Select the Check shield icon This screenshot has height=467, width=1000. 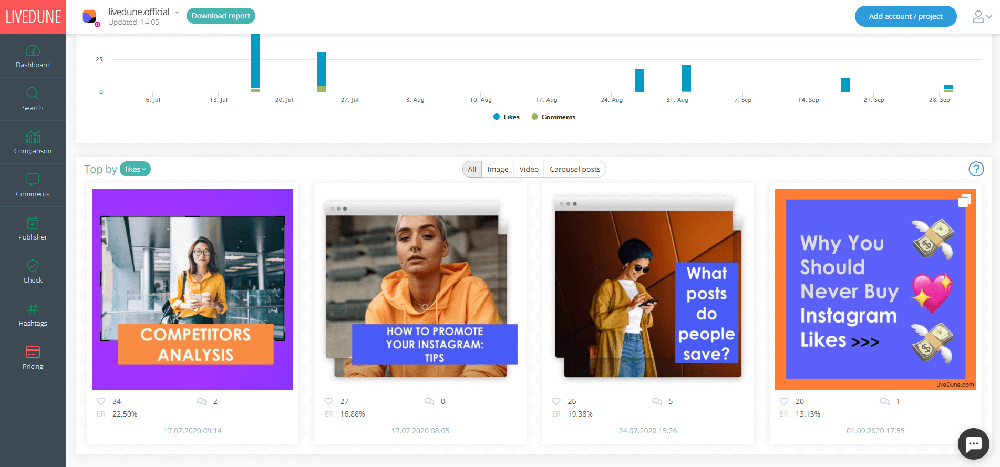[x=33, y=266]
